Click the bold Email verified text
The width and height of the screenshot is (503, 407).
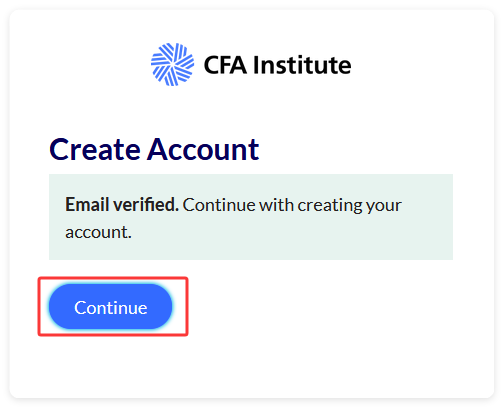[x=122, y=204]
